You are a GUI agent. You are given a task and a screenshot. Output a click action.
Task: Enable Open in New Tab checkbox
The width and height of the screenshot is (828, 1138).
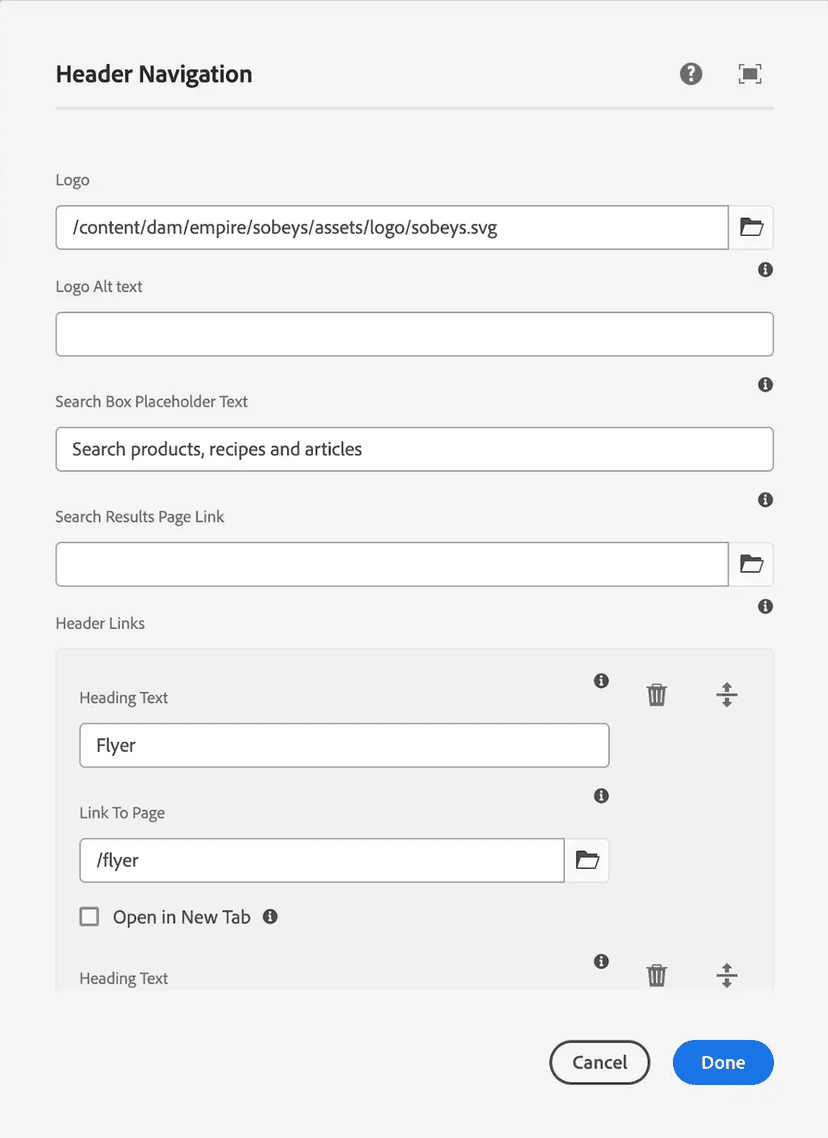[x=90, y=917]
